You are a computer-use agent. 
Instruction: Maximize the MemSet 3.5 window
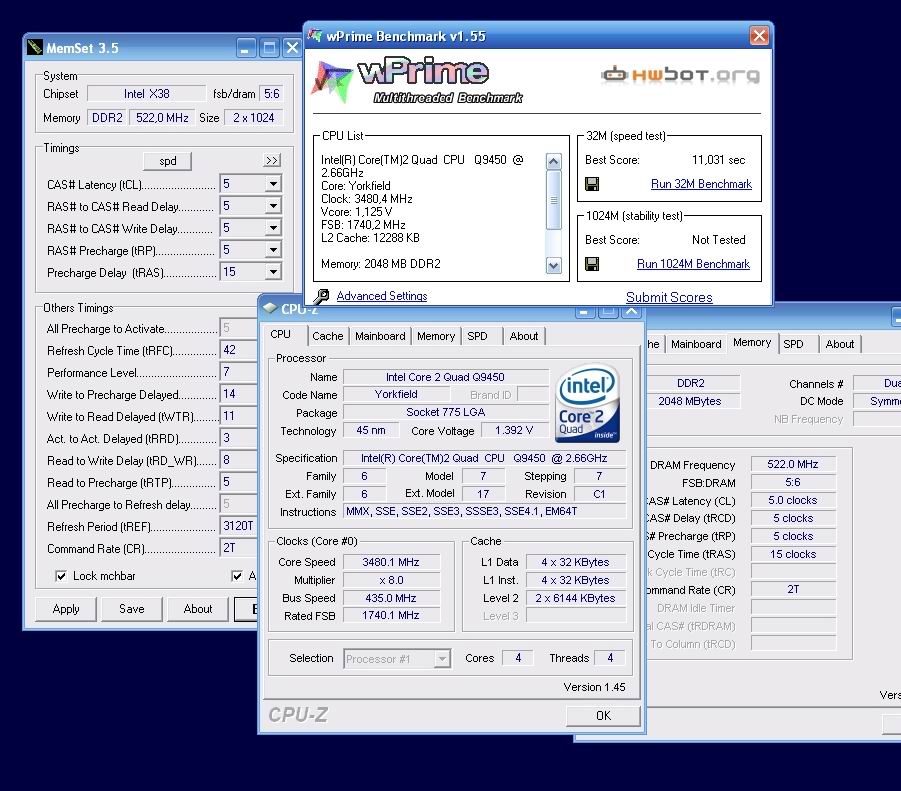269,48
